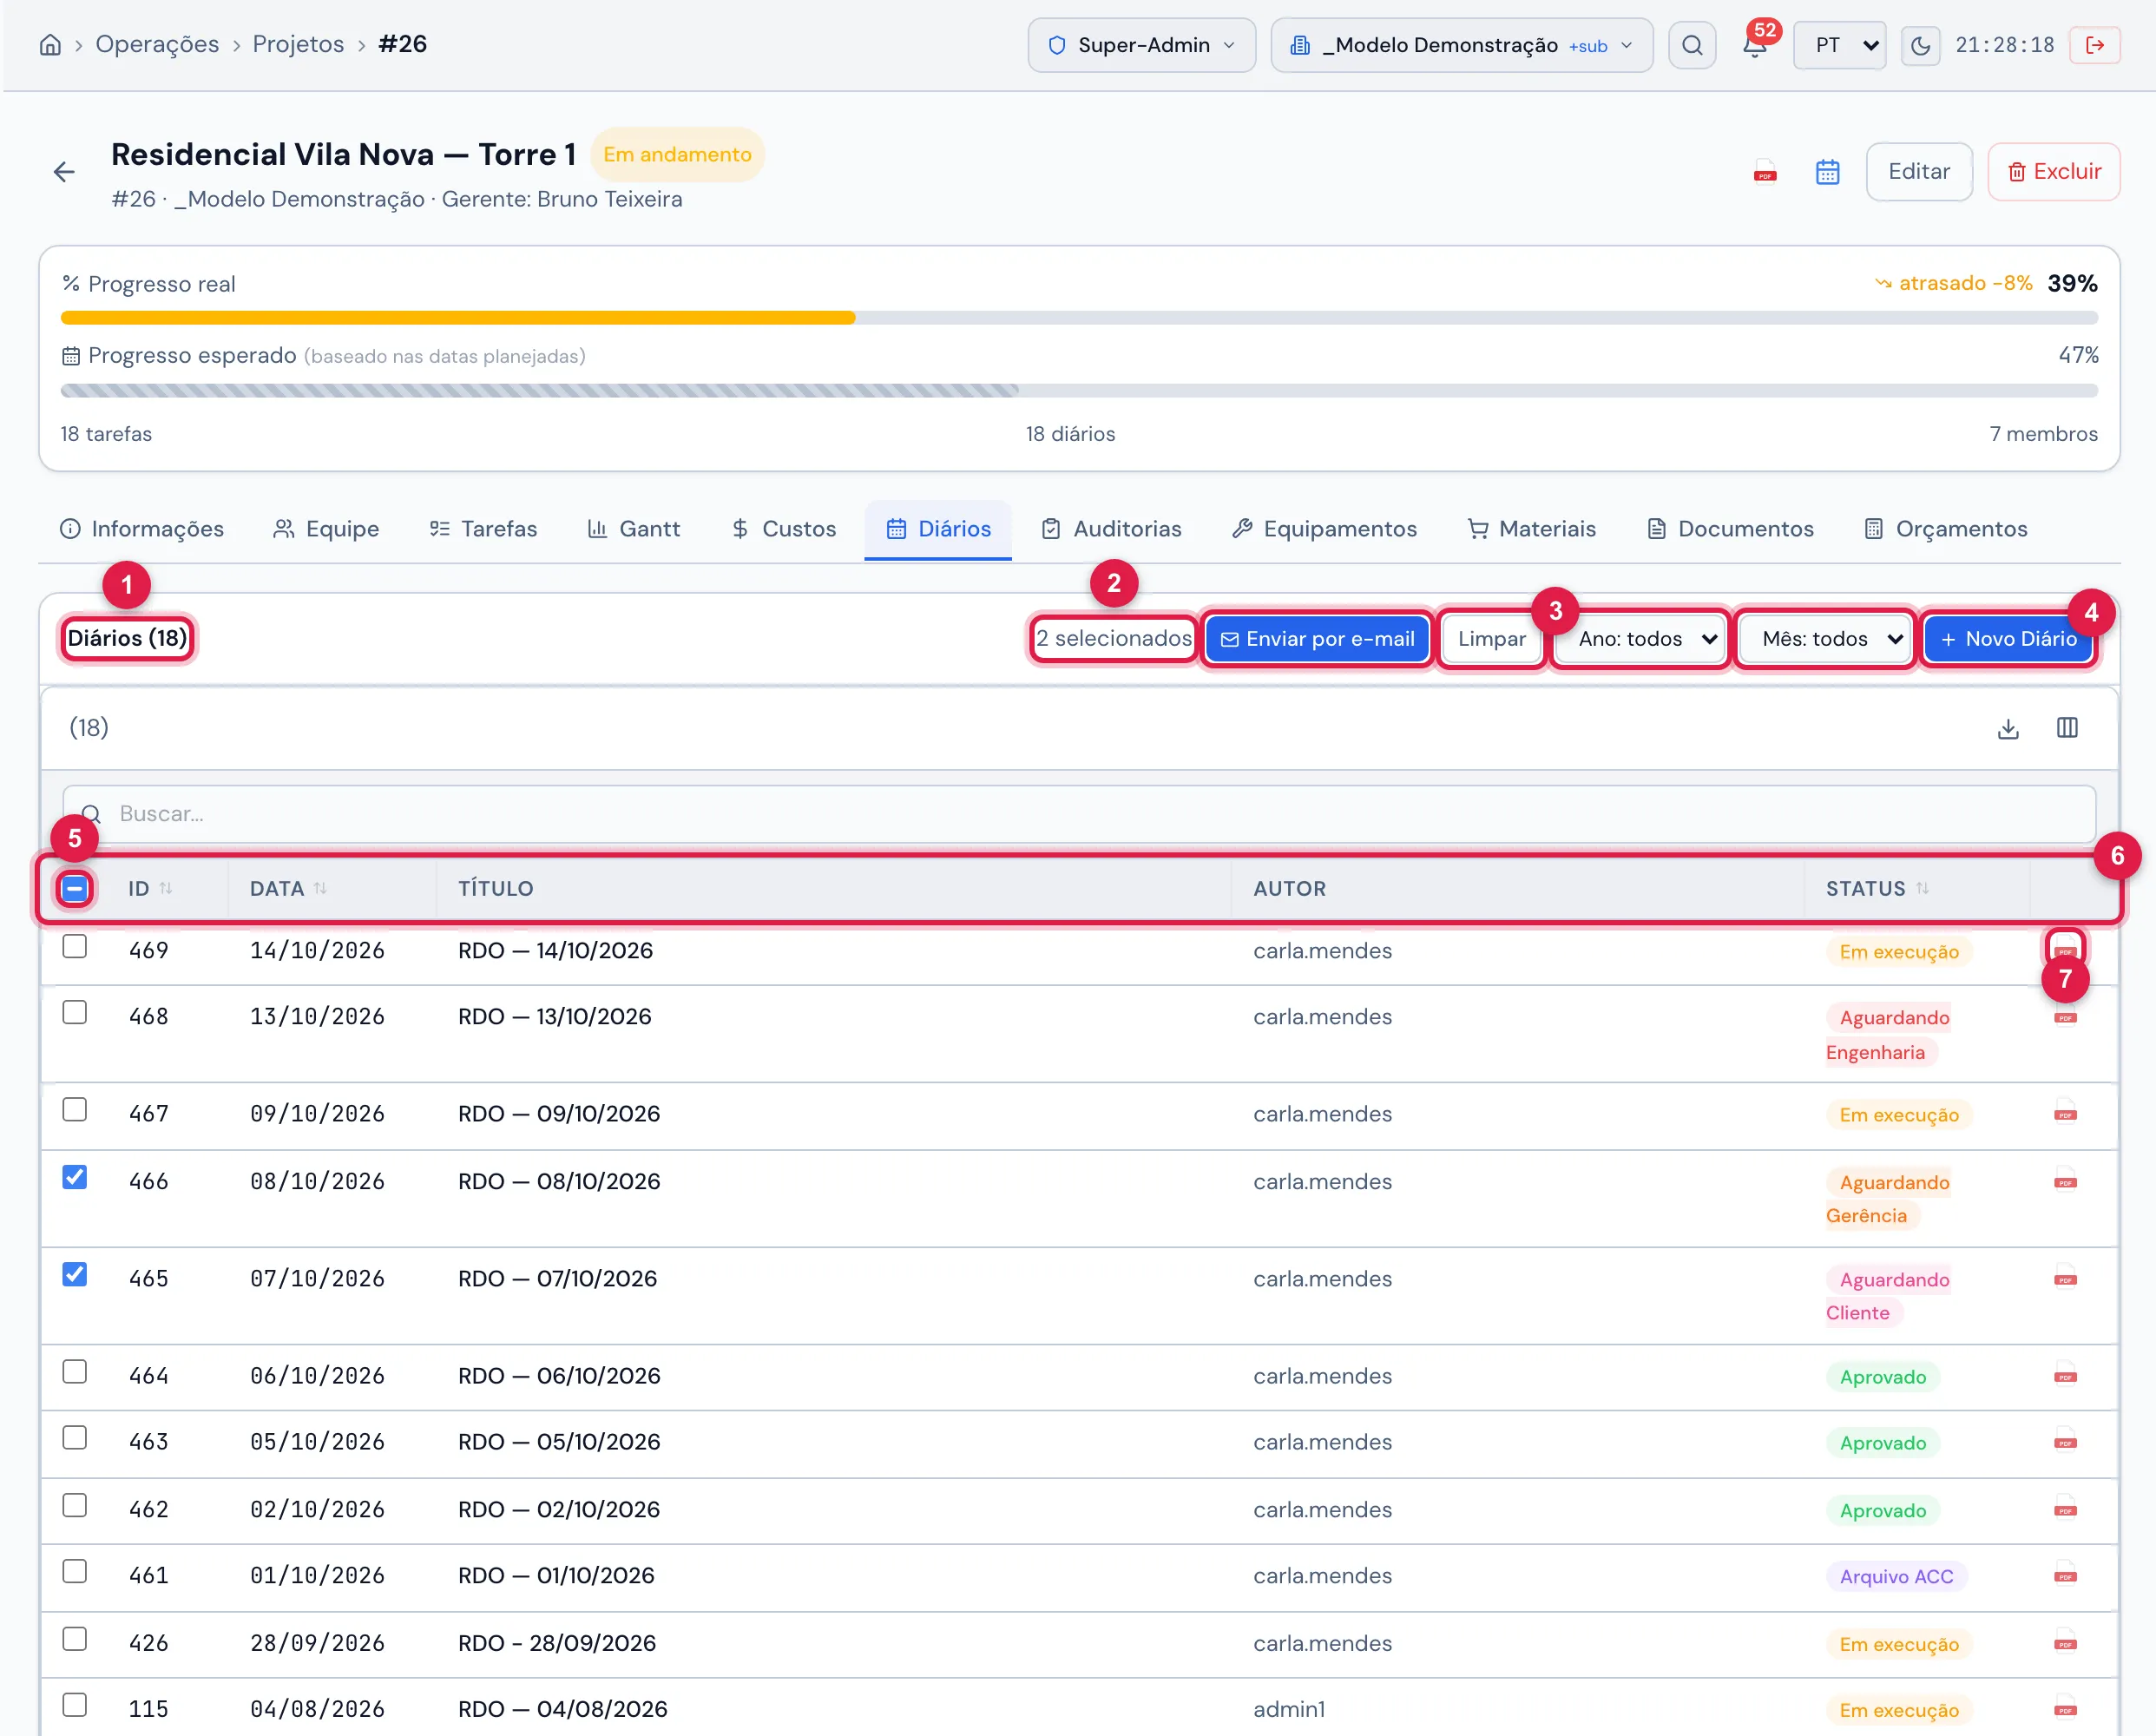Uncheck the row 466 checkbox
Screen dimensions: 2156x1736
74,1177
